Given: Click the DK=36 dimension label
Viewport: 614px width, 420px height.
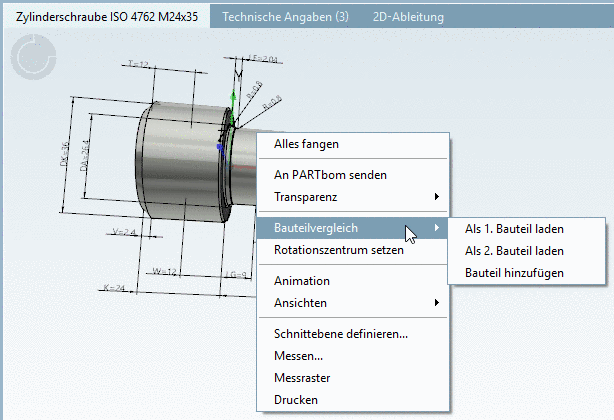Looking at the screenshot, I should (65, 154).
